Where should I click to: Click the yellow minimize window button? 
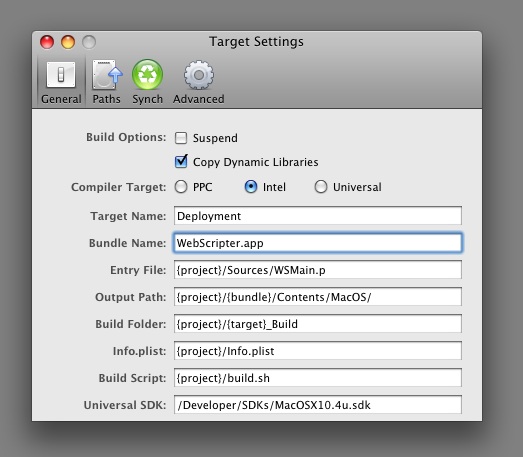[x=68, y=42]
